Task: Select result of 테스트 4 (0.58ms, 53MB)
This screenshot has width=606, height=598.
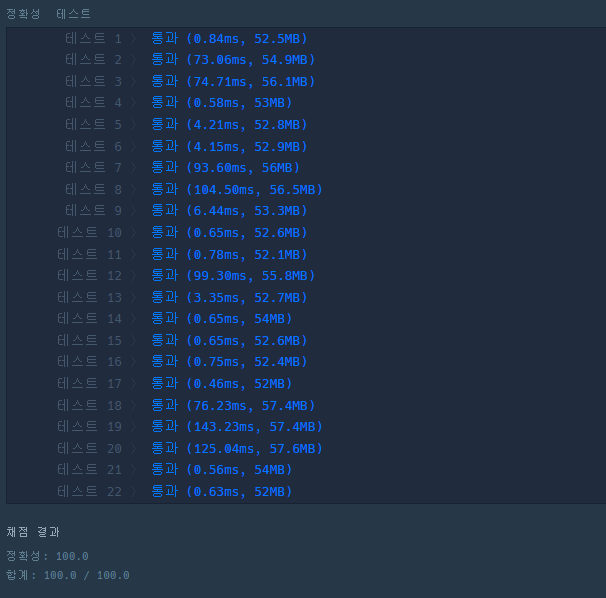Action: [221, 102]
